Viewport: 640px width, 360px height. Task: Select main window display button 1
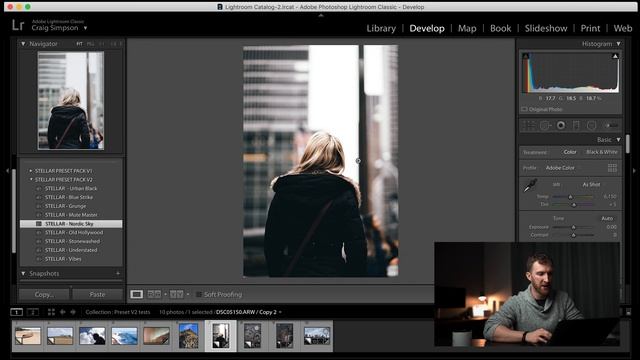16,312
